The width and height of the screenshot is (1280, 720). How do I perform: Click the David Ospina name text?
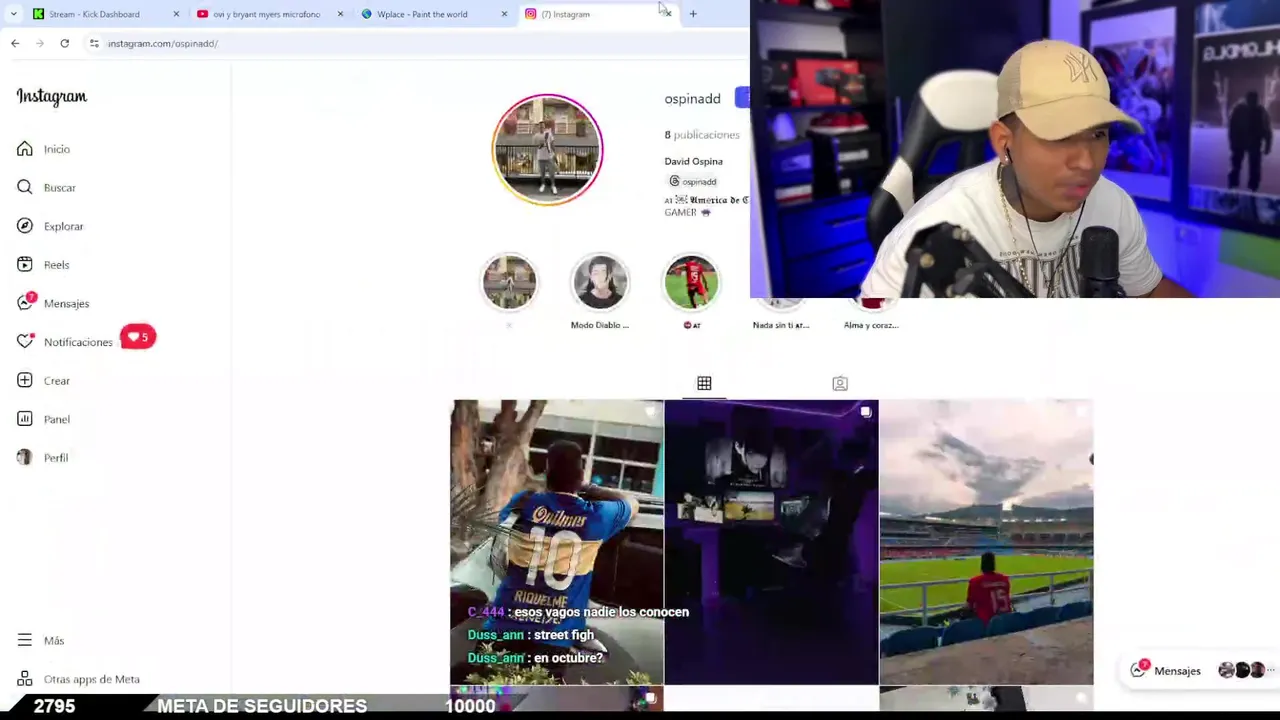pos(693,161)
